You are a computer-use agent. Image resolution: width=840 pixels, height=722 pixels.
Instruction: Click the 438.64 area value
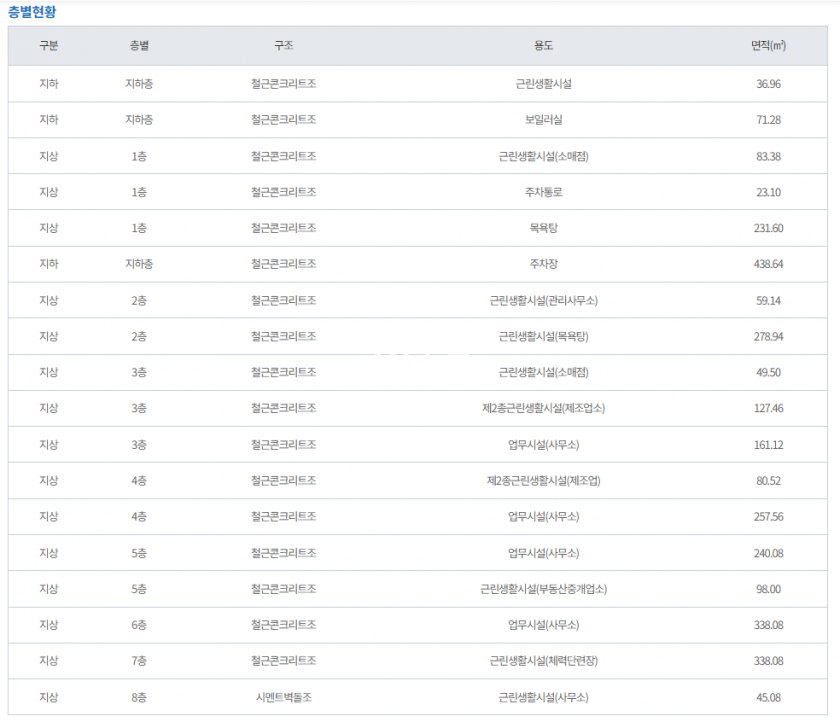pyautogui.click(x=768, y=264)
